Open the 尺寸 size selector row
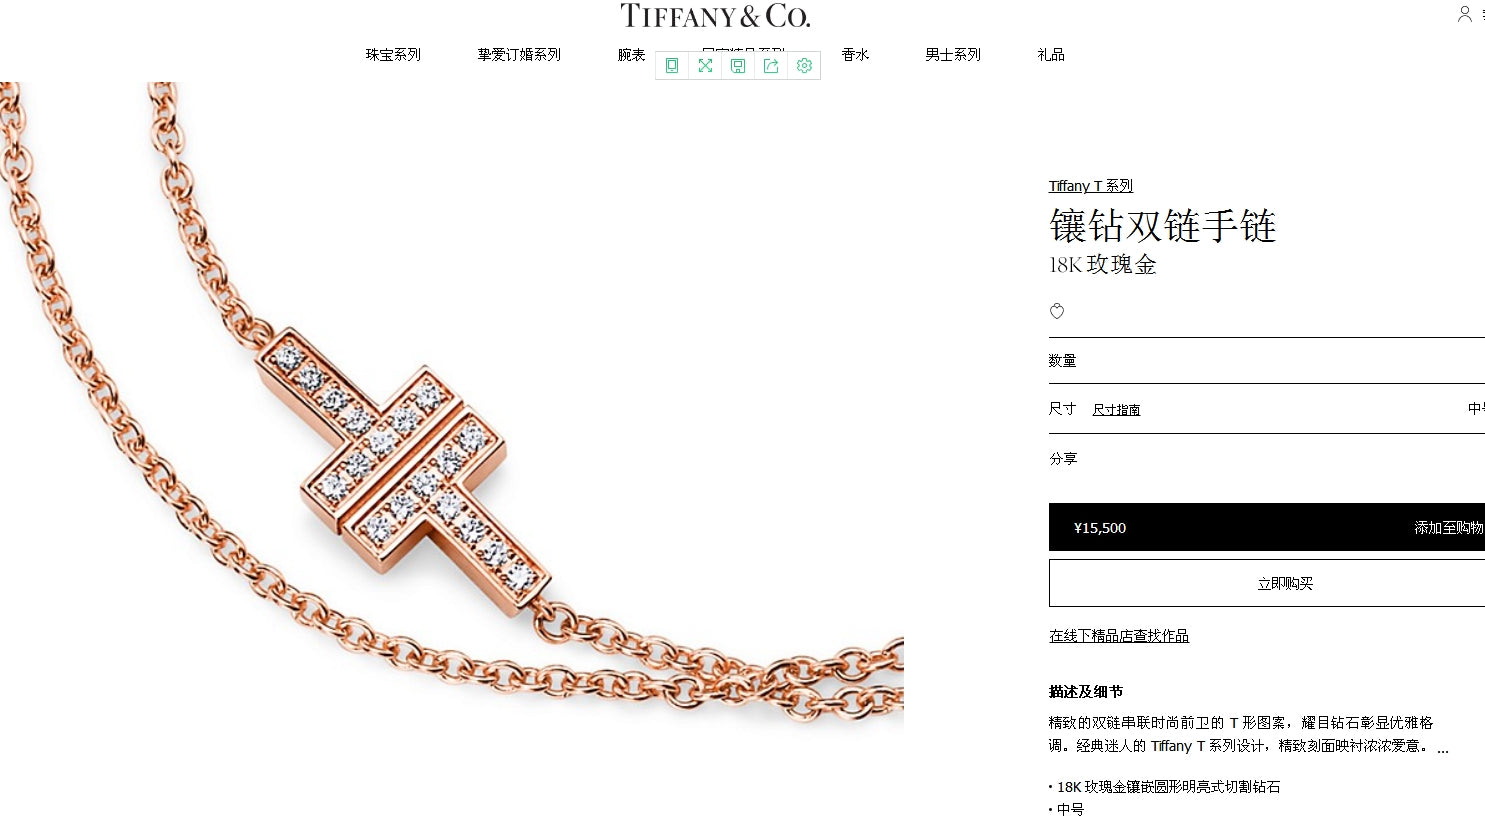 pyautogui.click(x=1267, y=409)
